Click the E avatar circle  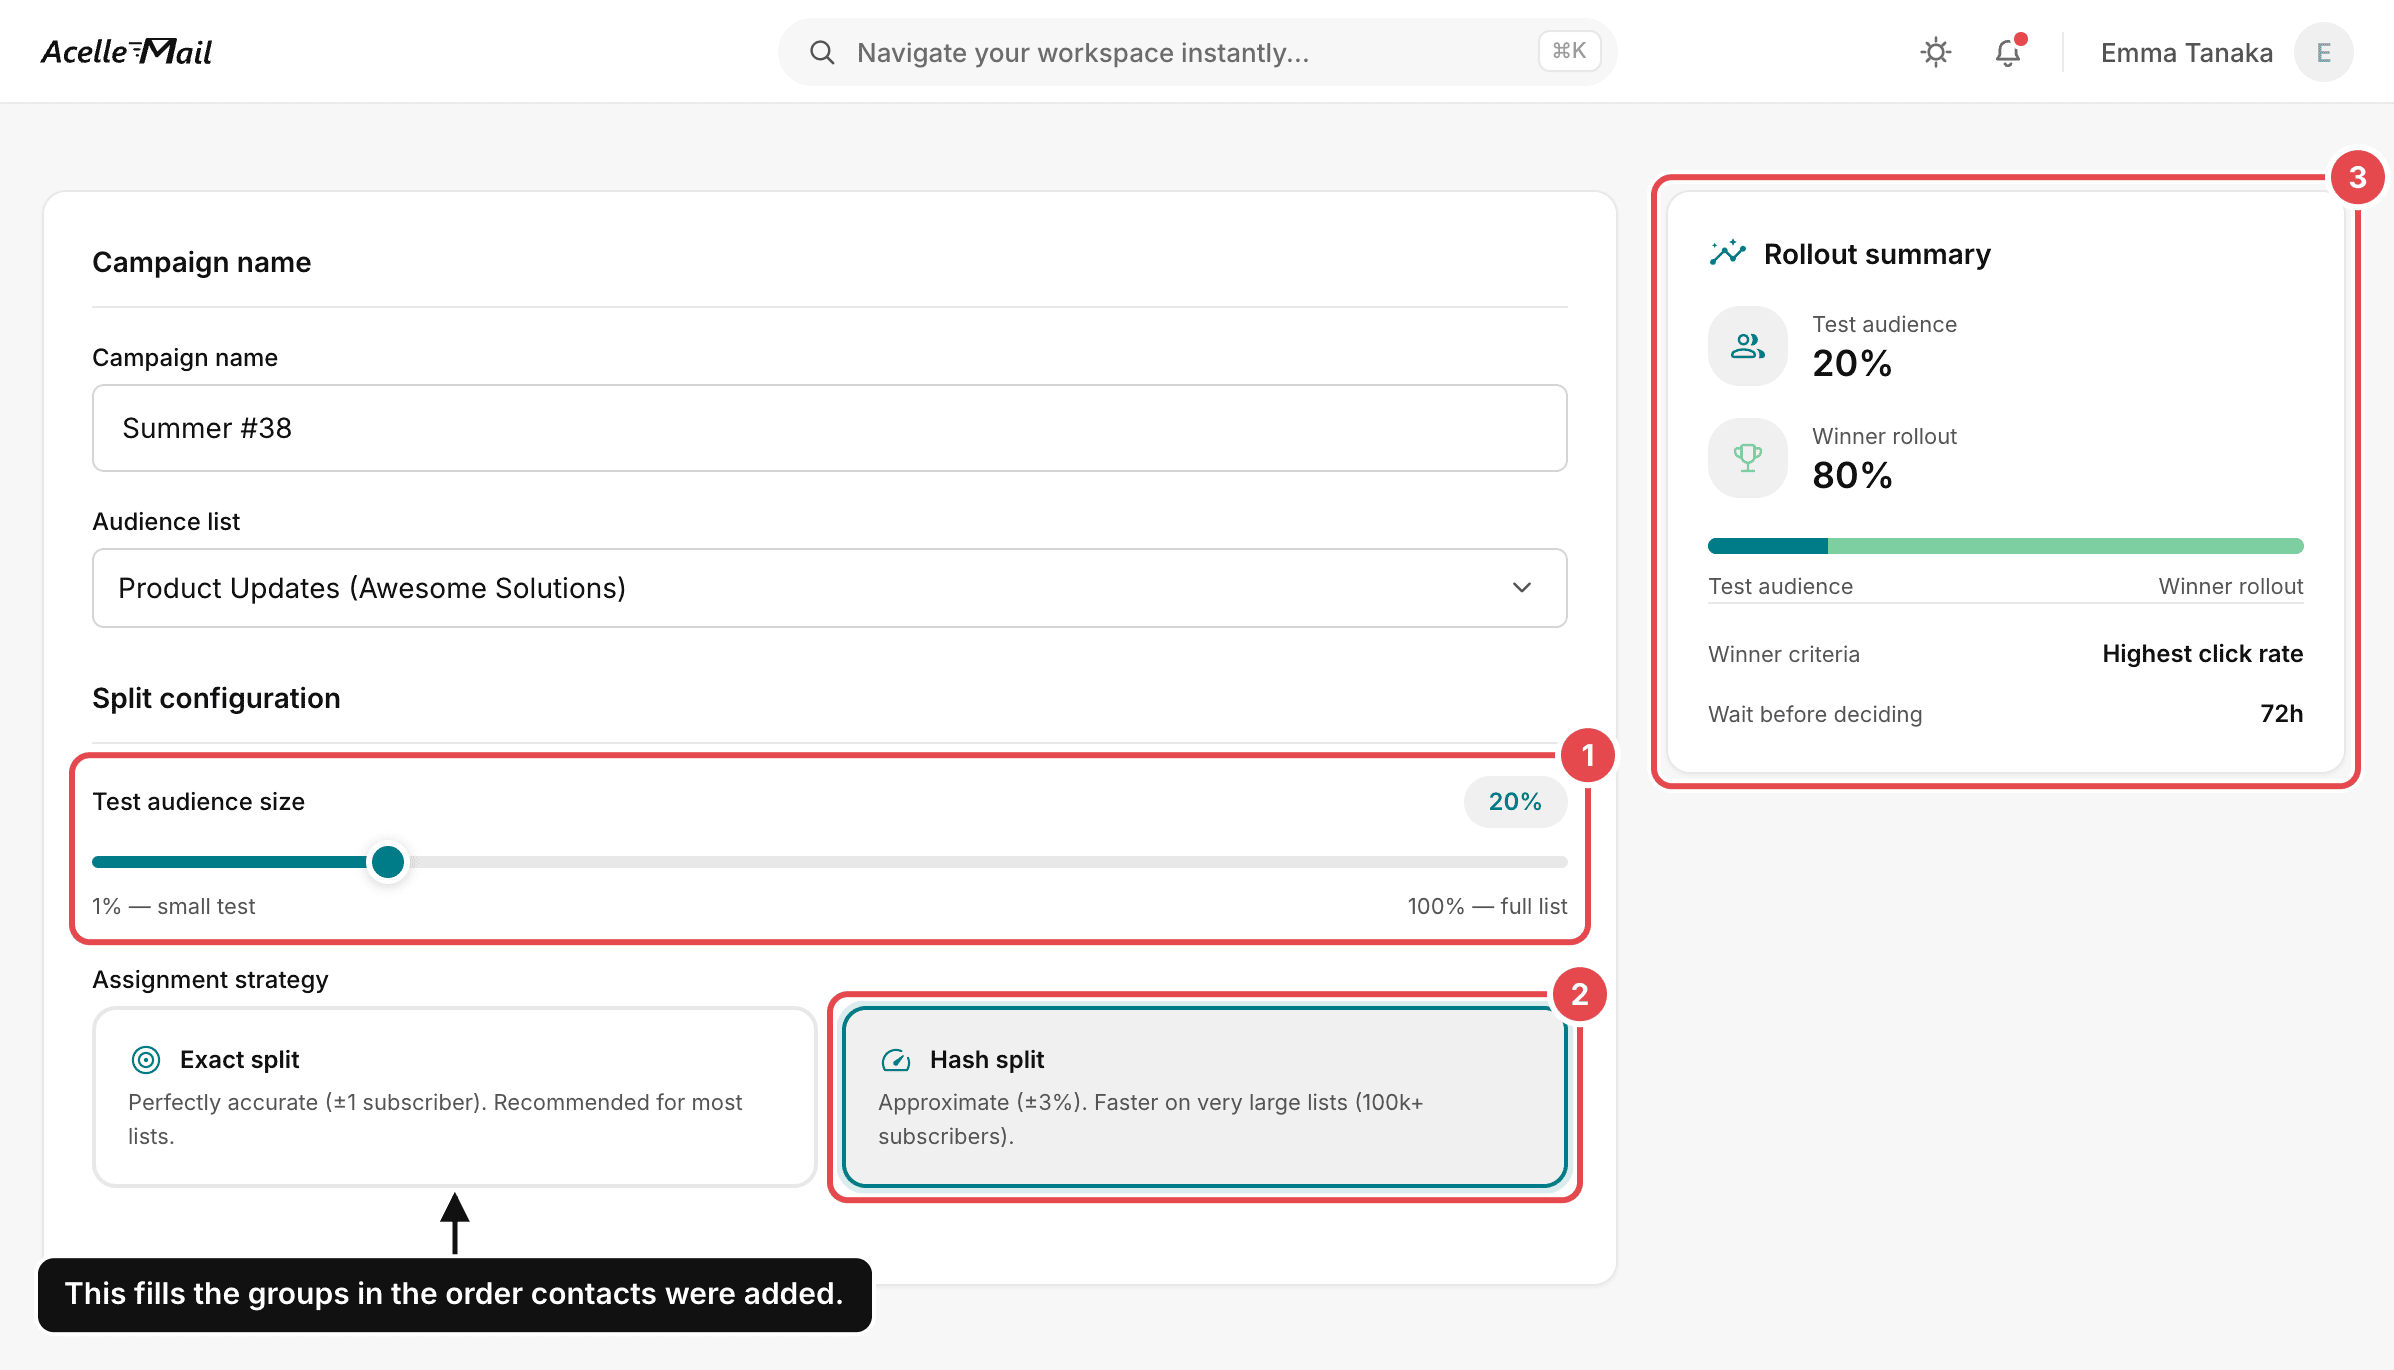[2324, 52]
